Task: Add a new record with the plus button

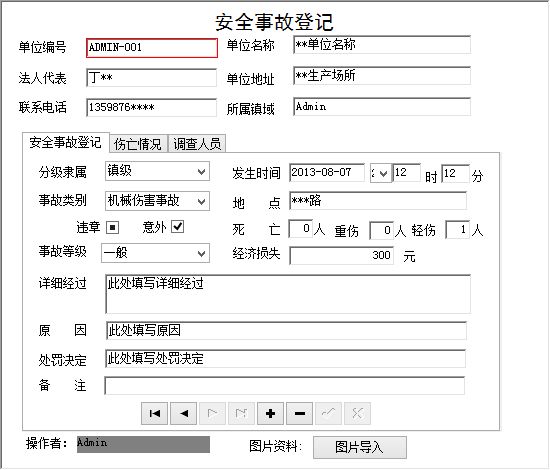Action: coord(270,414)
